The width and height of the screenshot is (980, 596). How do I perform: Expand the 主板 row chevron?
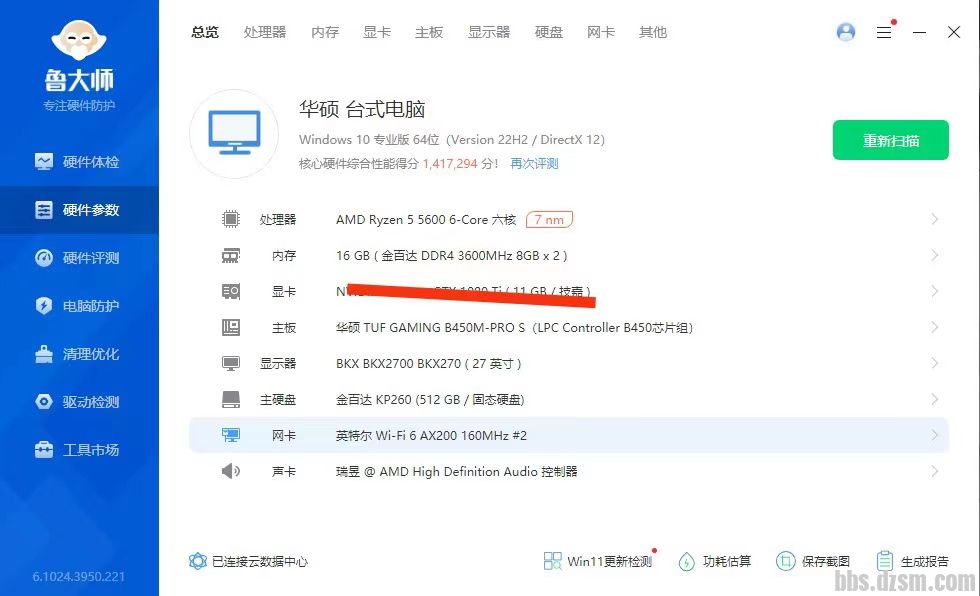point(934,327)
